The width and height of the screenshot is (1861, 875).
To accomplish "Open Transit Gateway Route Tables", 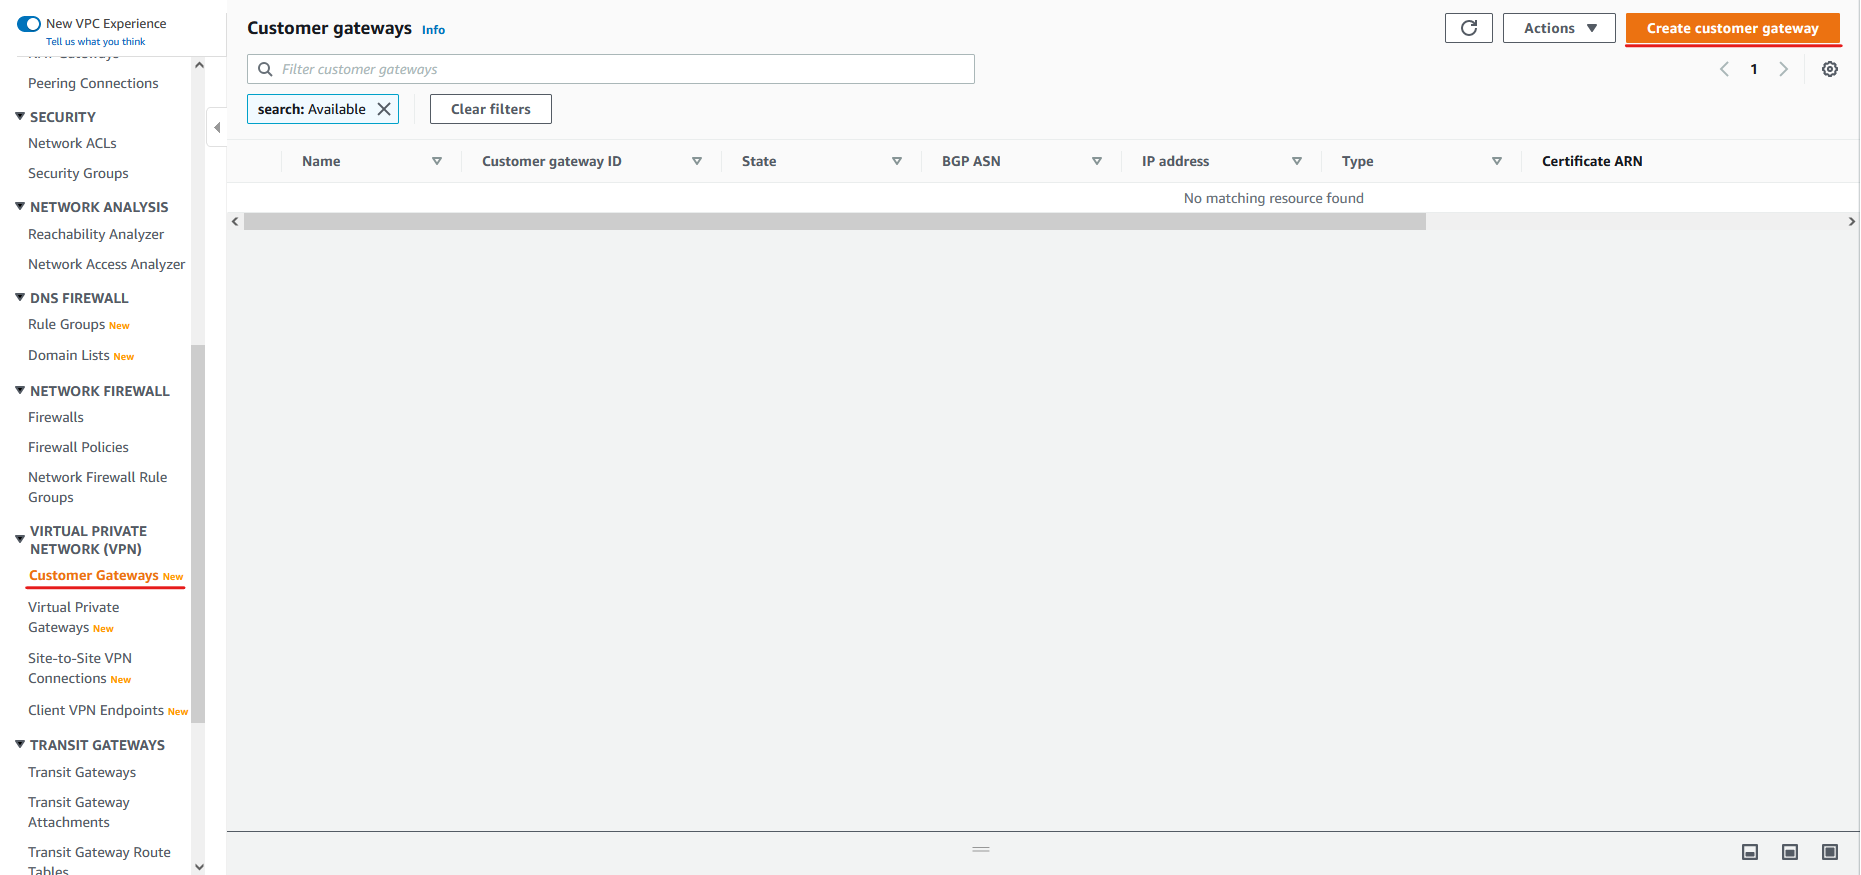I will pyautogui.click(x=99, y=861).
